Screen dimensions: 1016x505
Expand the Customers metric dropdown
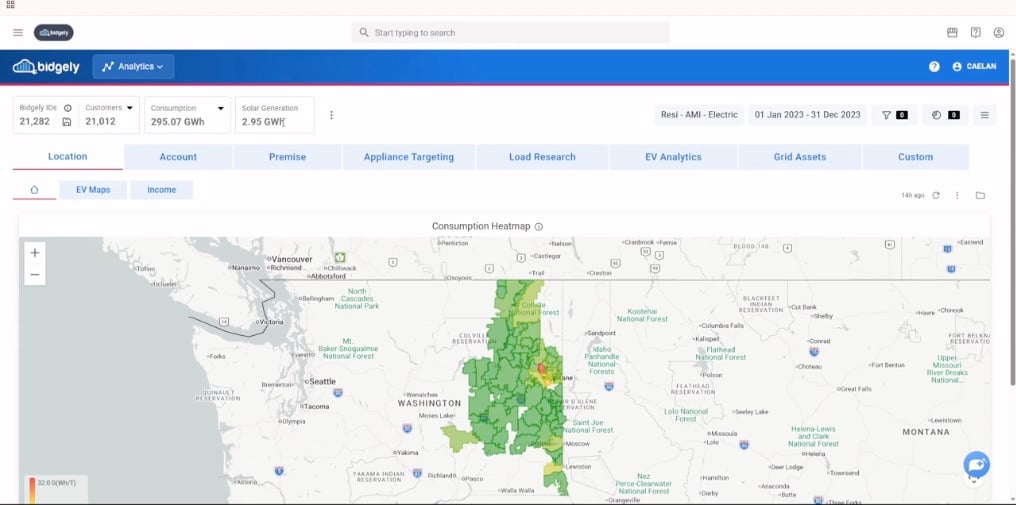click(130, 108)
